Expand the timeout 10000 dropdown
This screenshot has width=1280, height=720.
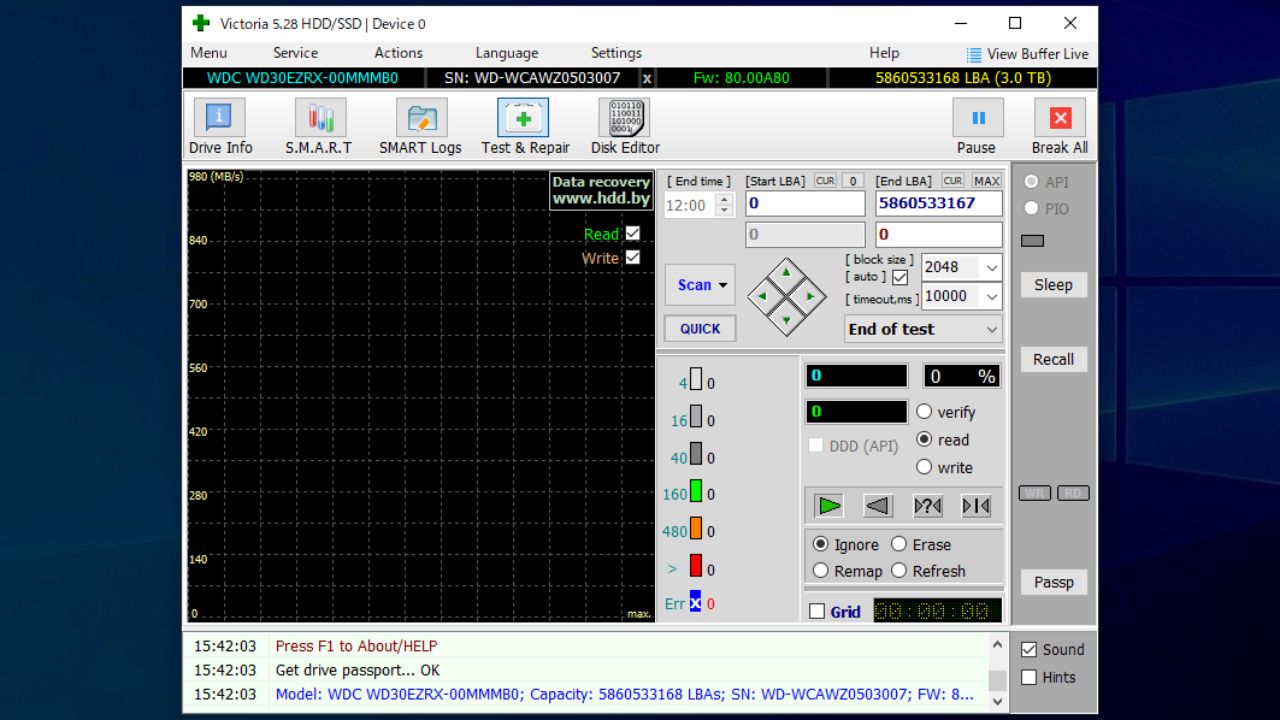click(x=991, y=296)
